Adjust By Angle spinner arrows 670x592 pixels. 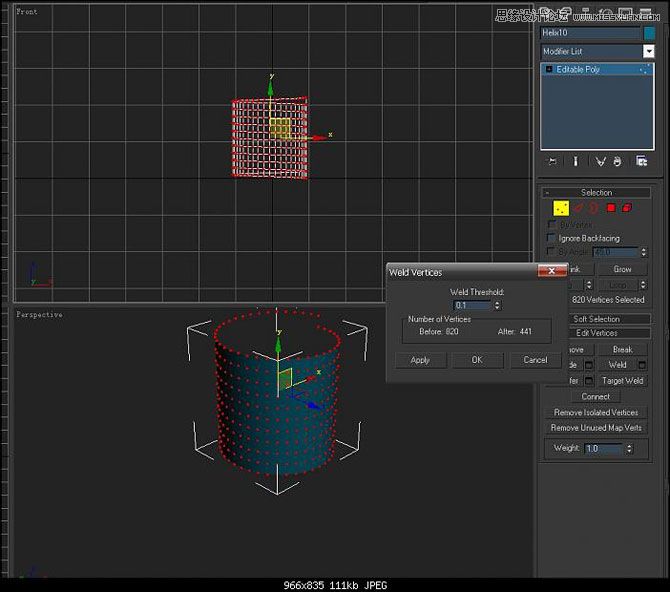click(644, 252)
